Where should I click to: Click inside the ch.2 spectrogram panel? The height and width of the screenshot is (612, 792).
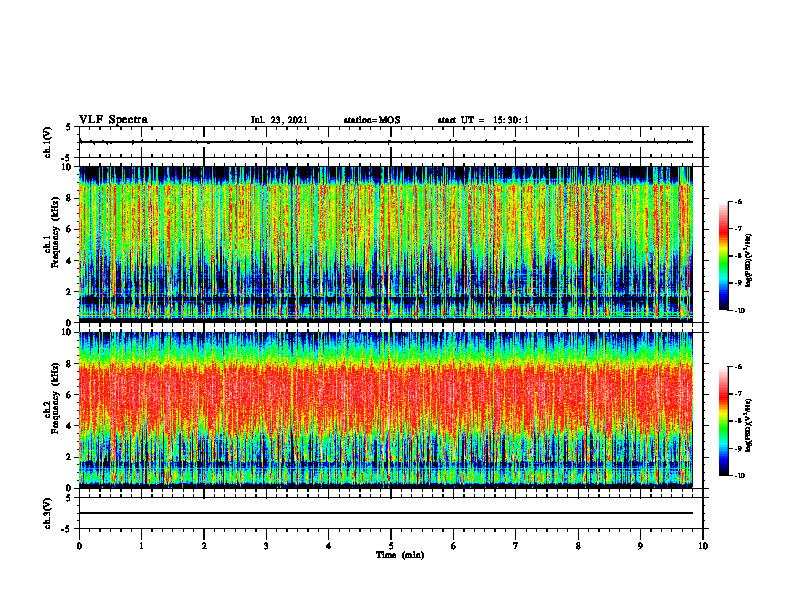point(386,410)
